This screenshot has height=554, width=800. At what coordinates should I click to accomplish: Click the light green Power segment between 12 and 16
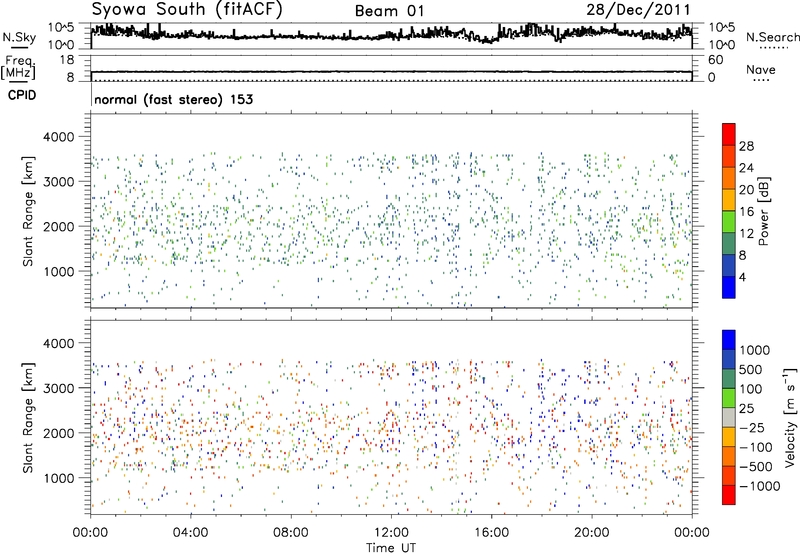[x=729, y=222]
